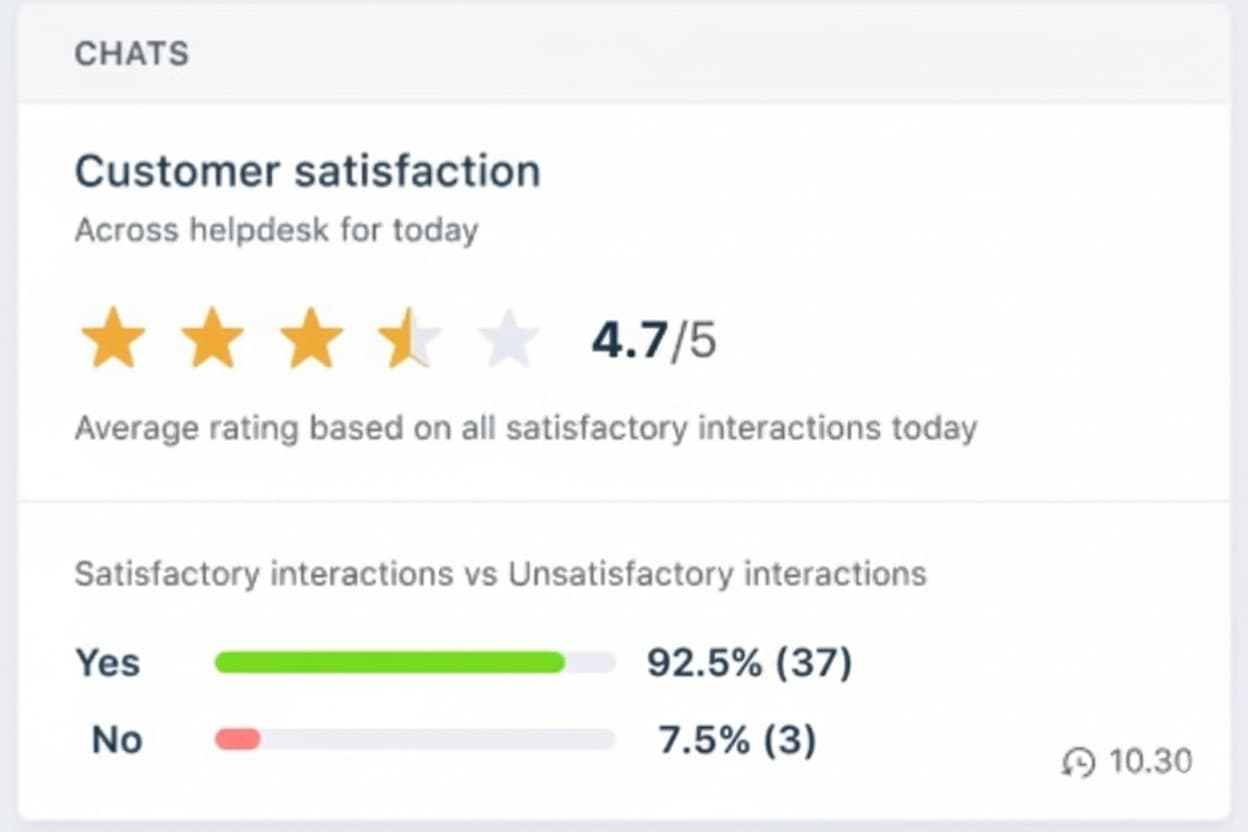Select the second gold star
This screenshot has height=832, width=1248.
pos(212,339)
